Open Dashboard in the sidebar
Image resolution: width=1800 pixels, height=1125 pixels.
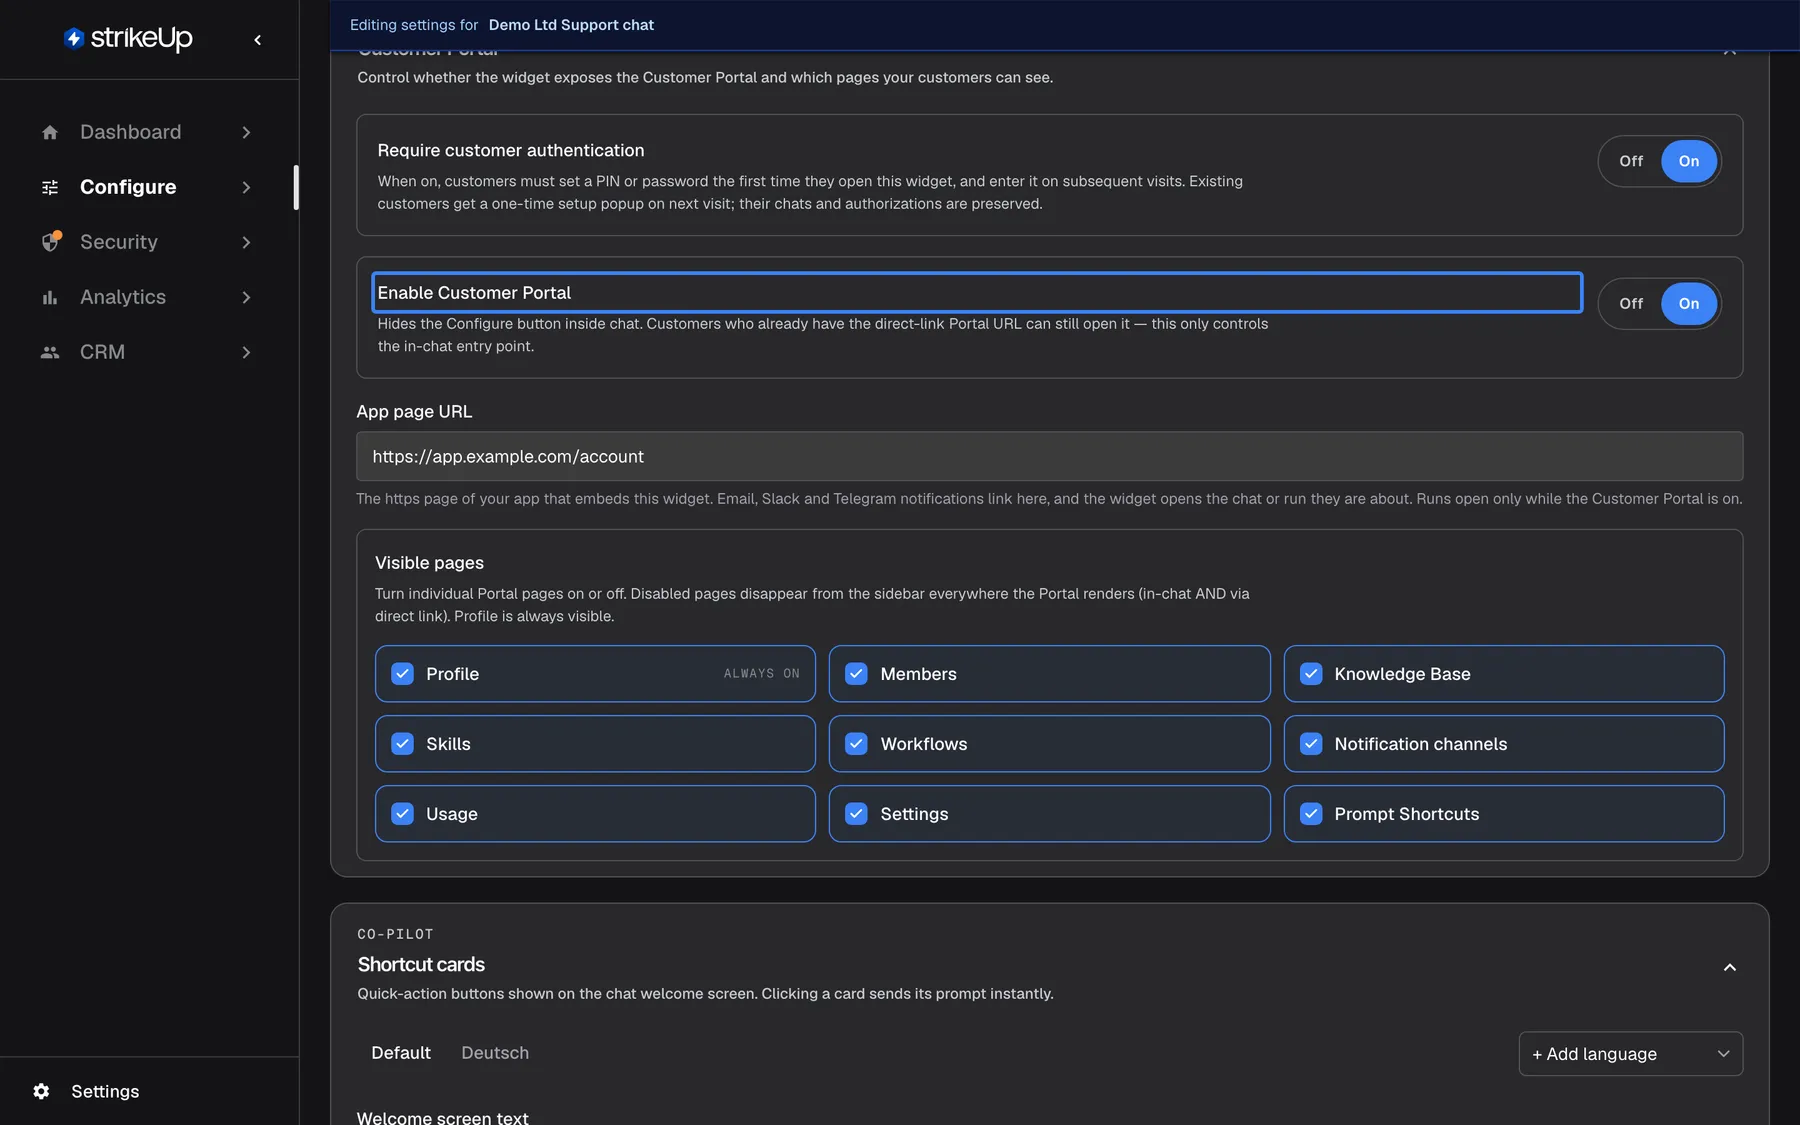coord(148,132)
